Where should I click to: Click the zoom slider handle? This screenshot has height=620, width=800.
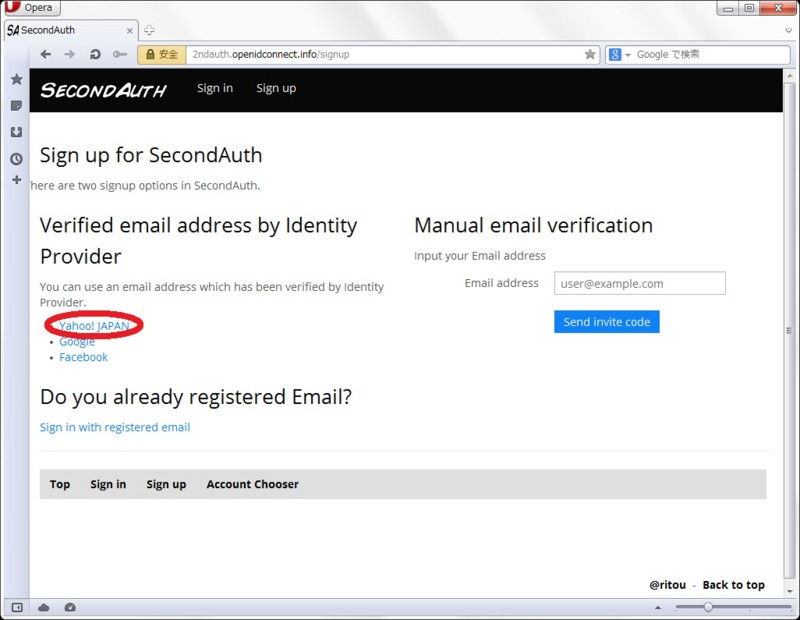pyautogui.click(x=708, y=607)
